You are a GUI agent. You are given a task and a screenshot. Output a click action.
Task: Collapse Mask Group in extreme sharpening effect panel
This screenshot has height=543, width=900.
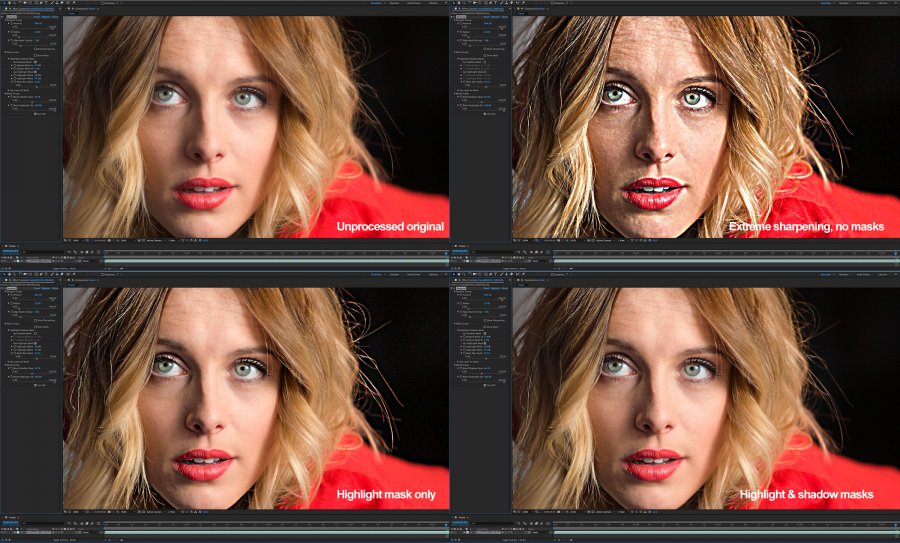point(455,52)
